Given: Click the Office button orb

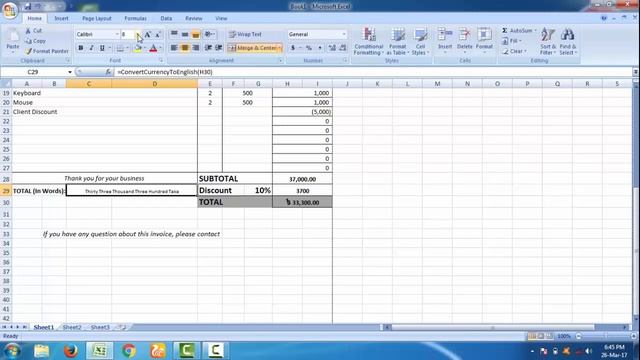Looking at the screenshot, I should tap(10, 10).
